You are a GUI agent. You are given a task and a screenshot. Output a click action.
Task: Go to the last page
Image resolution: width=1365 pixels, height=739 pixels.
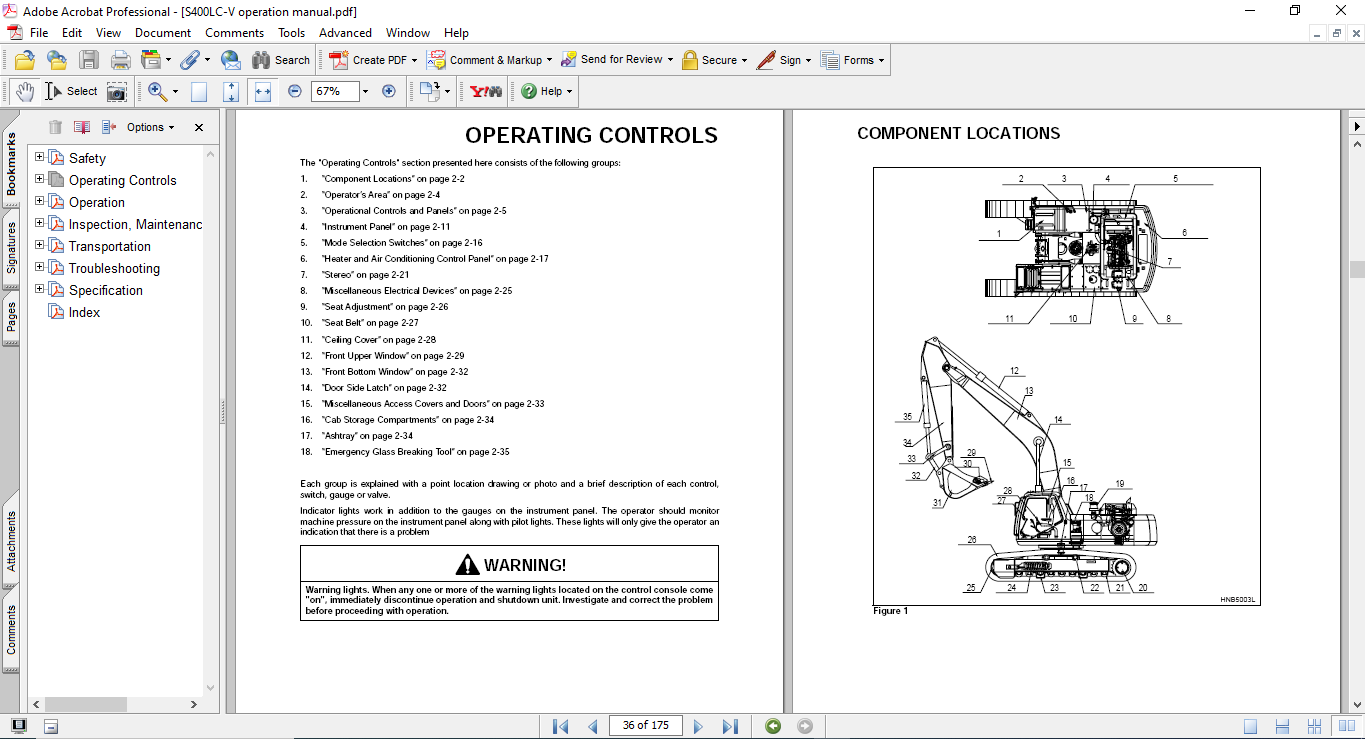(x=730, y=726)
